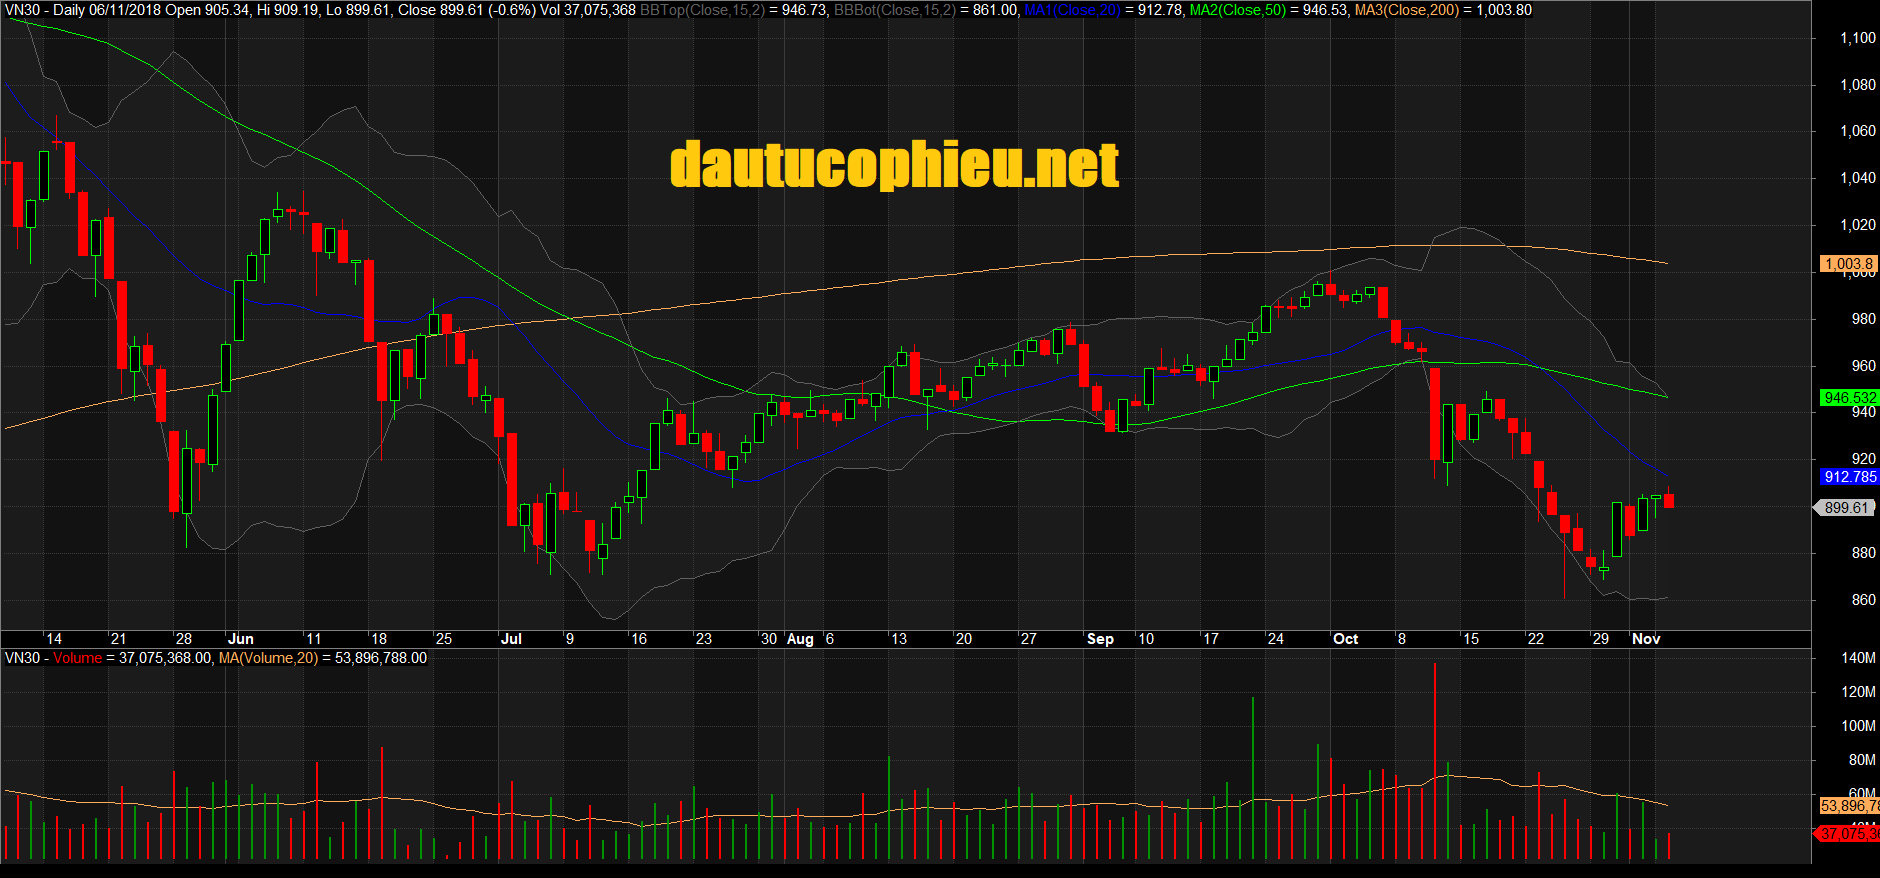Click the 1,040 price axis label

tap(1858, 178)
